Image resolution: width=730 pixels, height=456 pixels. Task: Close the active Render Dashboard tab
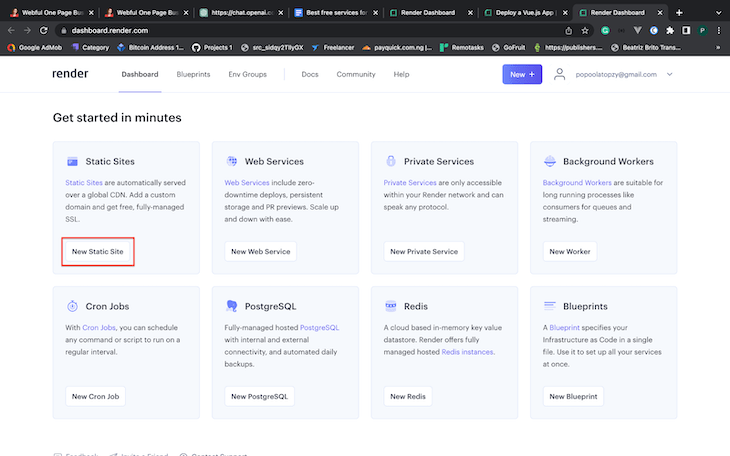click(x=660, y=13)
